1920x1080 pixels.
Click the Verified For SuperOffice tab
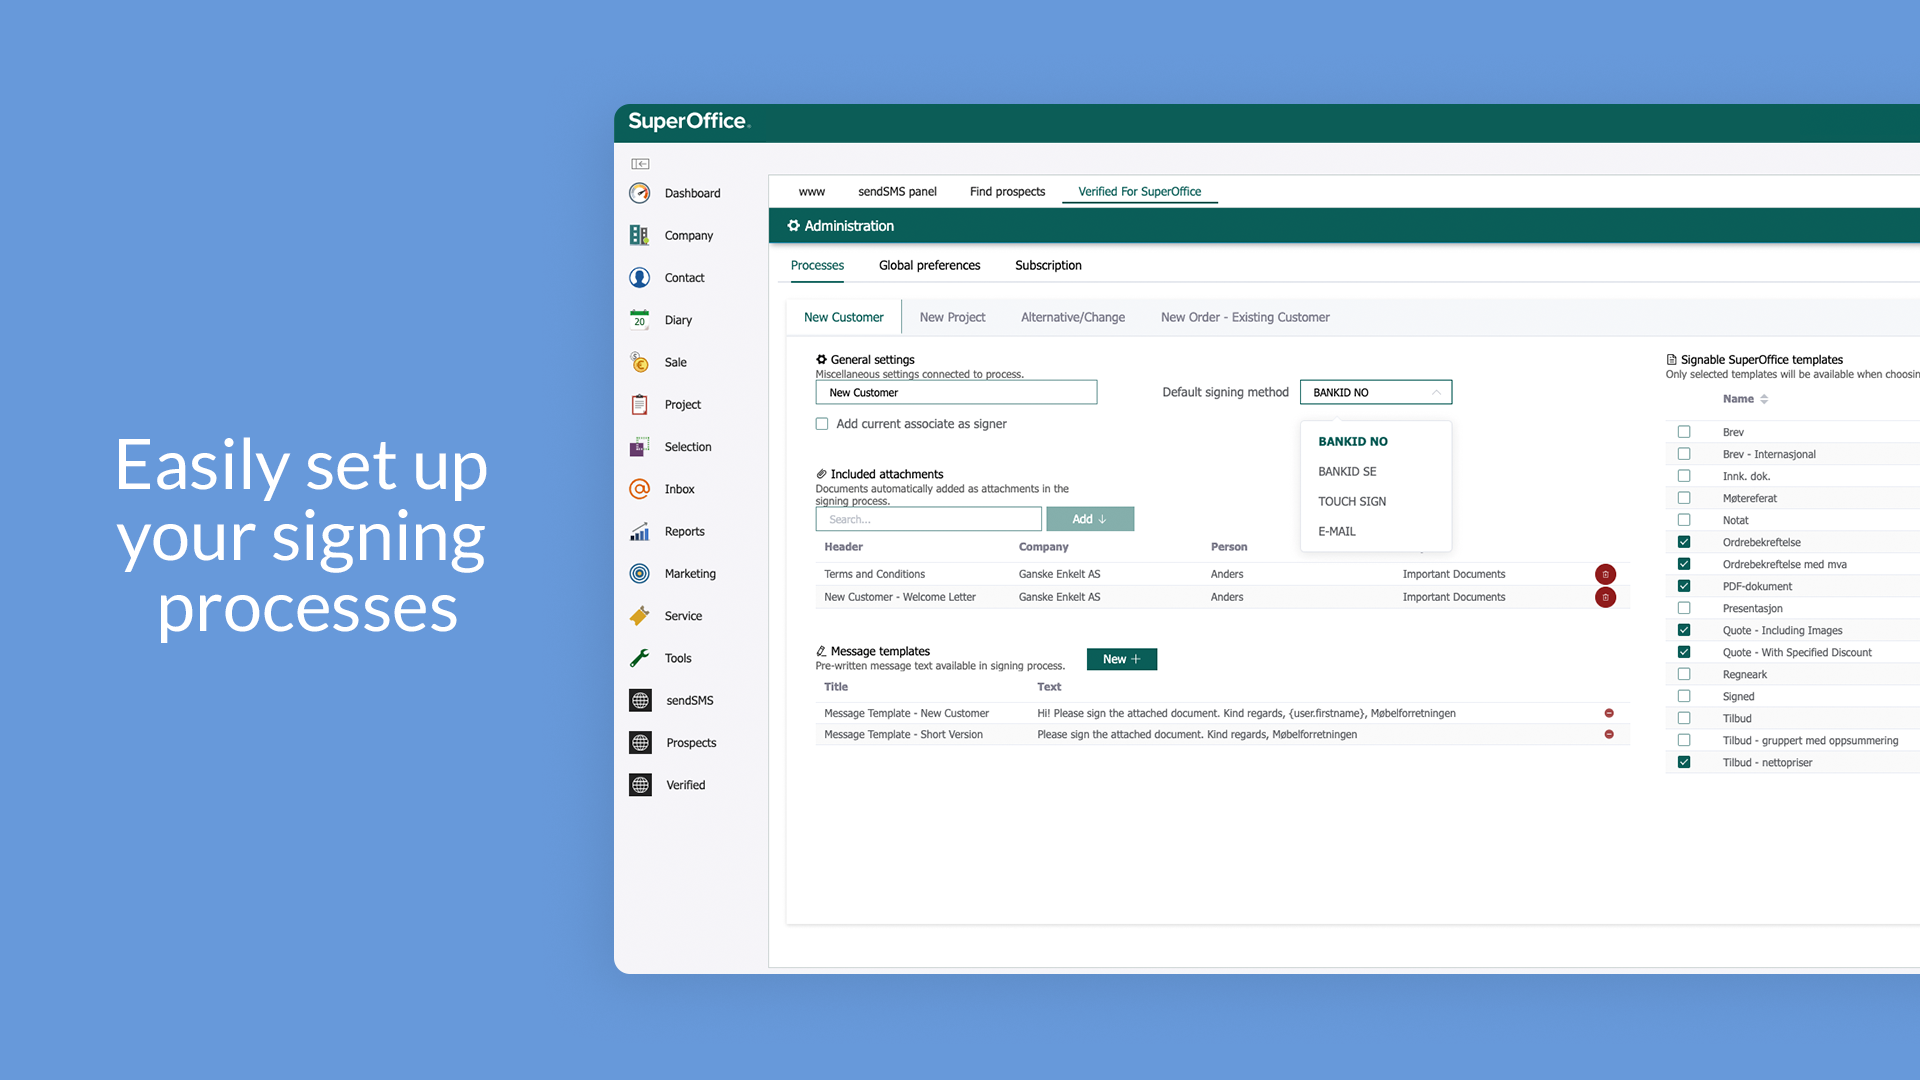1139,191
